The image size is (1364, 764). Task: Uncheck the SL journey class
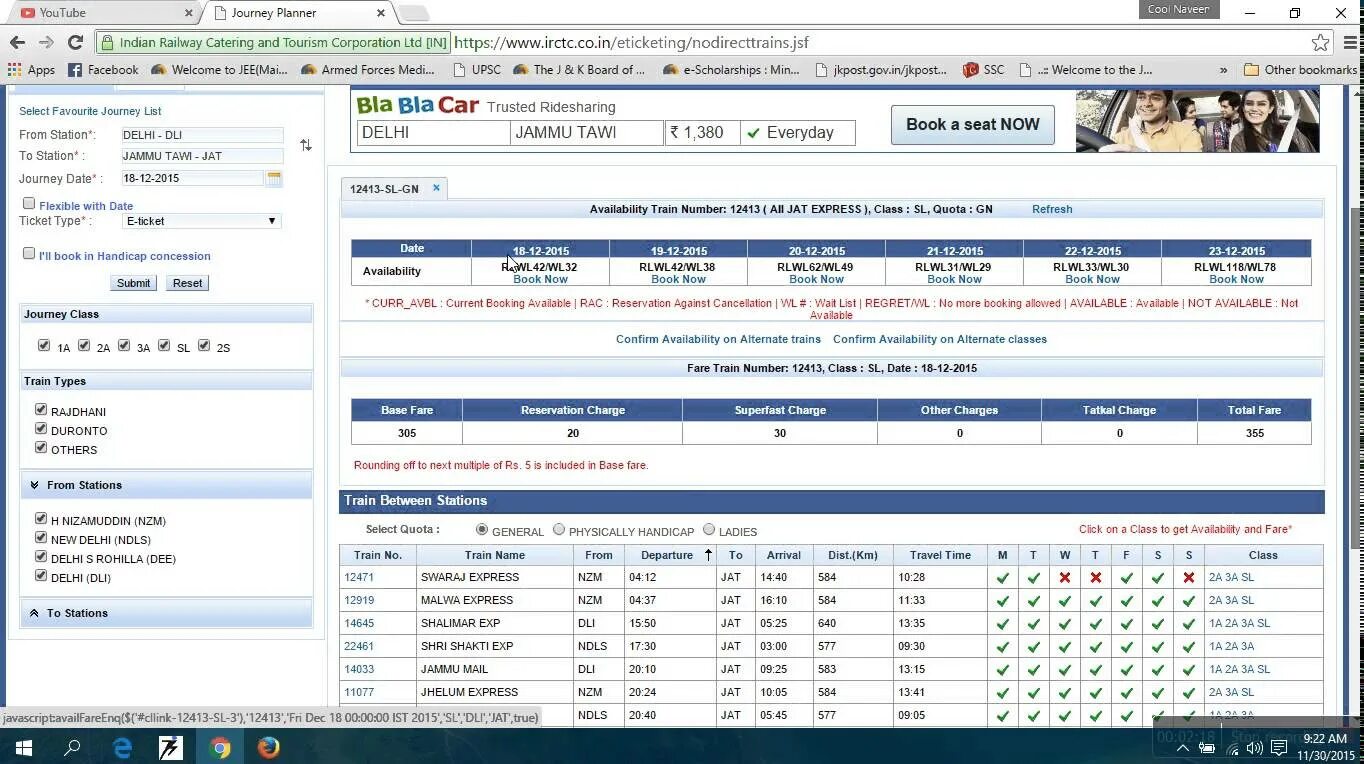coord(164,346)
